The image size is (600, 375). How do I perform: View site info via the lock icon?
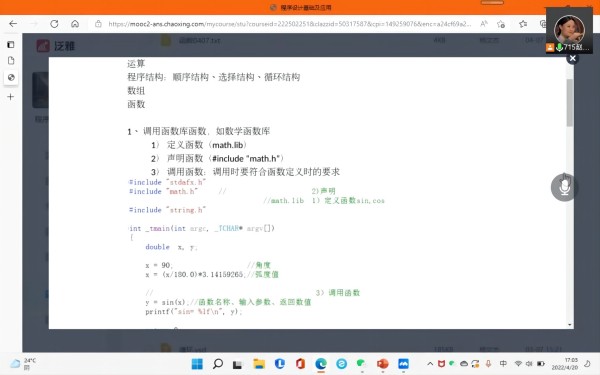pos(98,24)
